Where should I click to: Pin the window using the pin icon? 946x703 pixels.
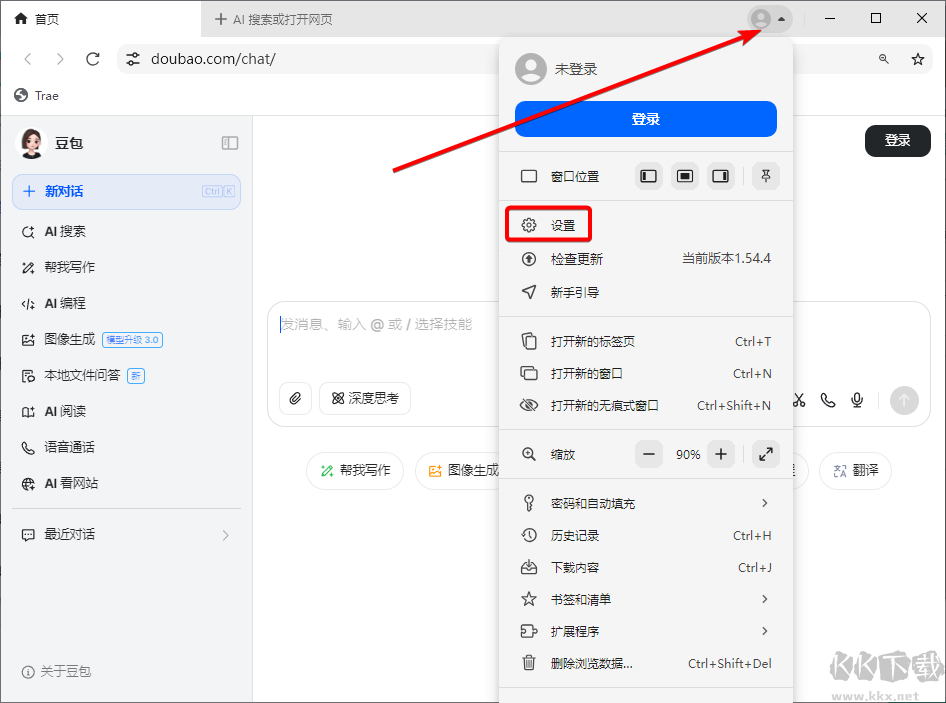(x=765, y=175)
